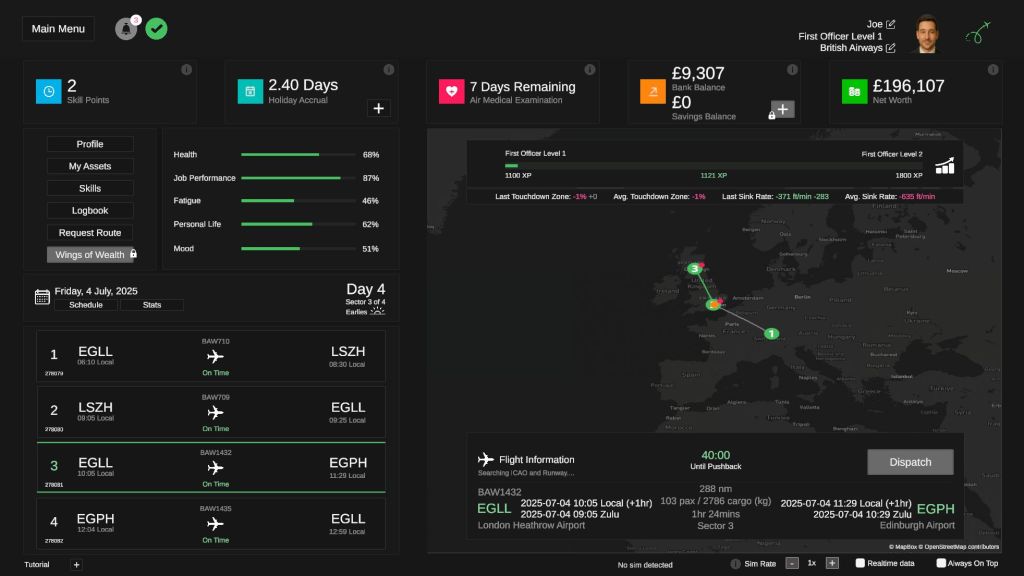Click the green checkmark status icon
Image resolution: width=1024 pixels, height=576 pixels.
coord(156,29)
